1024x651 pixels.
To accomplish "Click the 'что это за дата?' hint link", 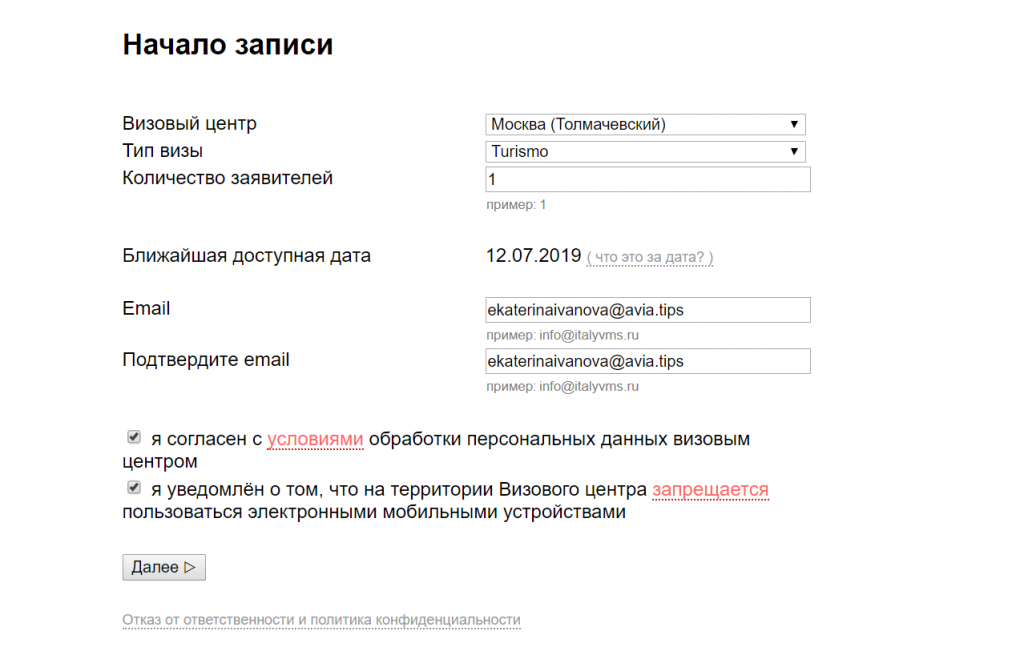I will (650, 258).
